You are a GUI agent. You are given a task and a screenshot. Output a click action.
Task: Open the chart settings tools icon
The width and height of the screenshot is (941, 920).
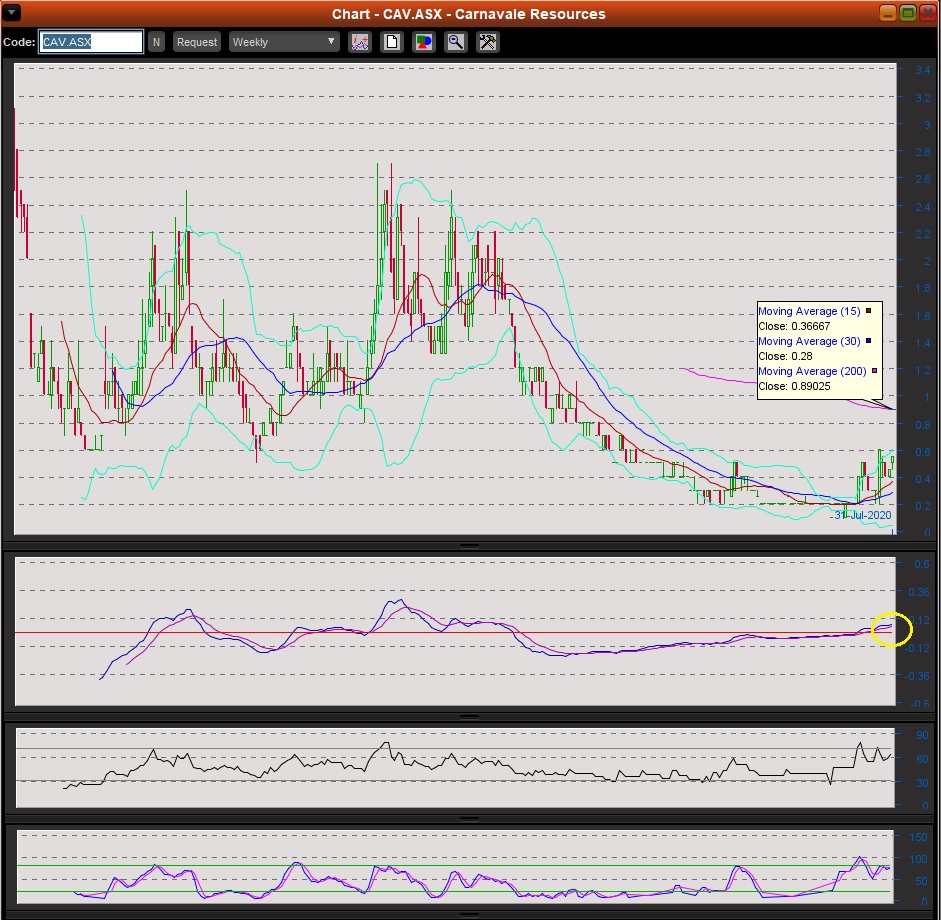(x=487, y=42)
